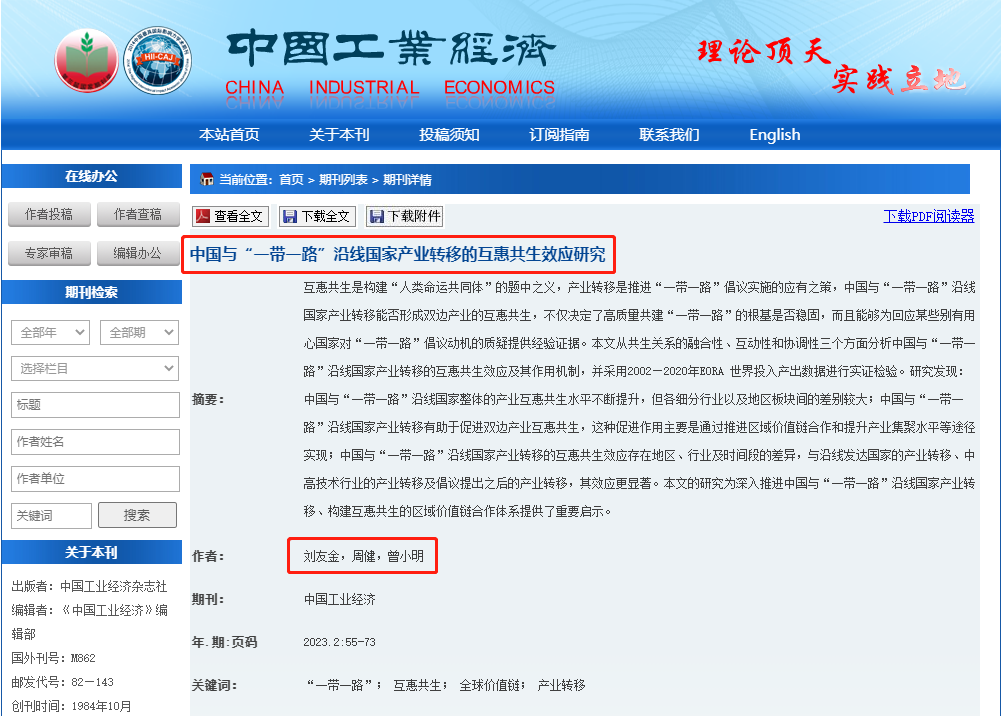Click the 下载PDF阅读器 link

[928, 216]
